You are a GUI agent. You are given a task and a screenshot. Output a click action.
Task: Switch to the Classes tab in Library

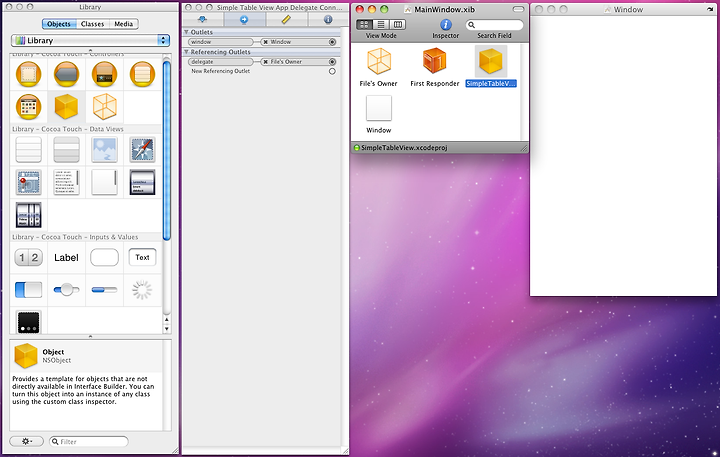point(92,24)
